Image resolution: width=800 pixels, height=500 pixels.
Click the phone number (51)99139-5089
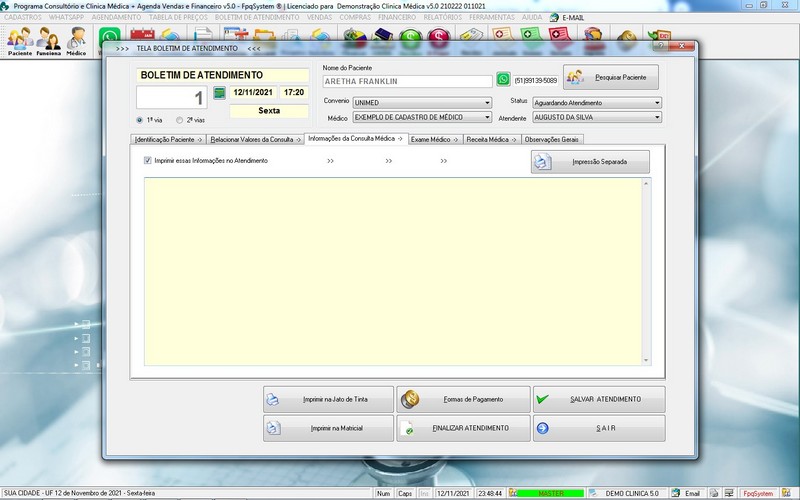click(536, 81)
